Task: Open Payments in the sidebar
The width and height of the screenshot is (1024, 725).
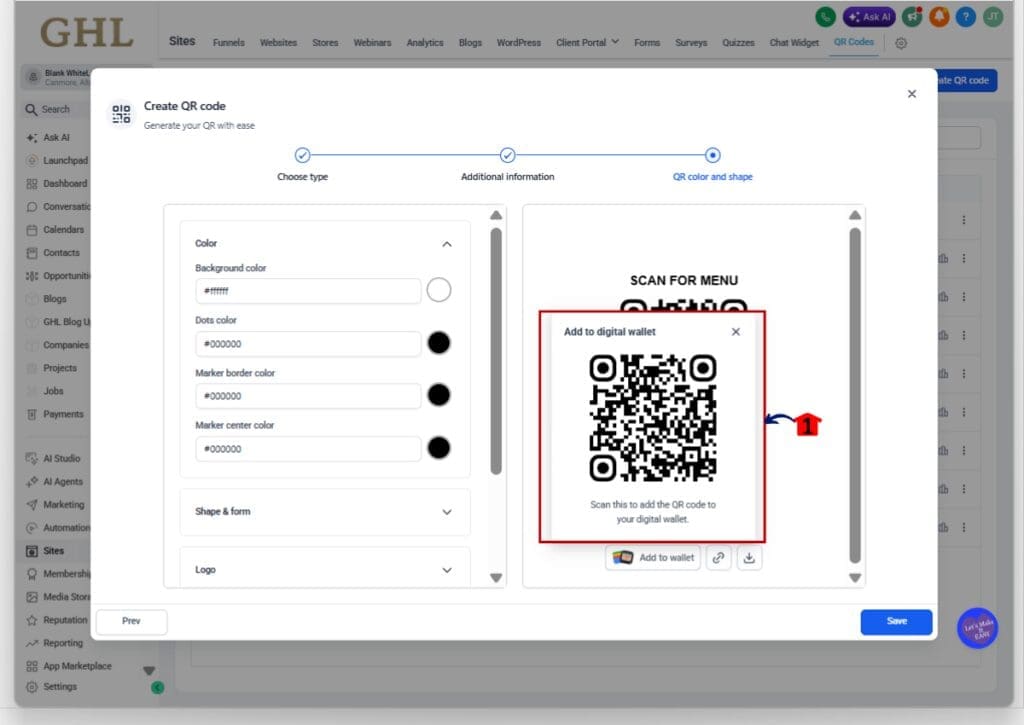Action: pyautogui.click(x=57, y=414)
